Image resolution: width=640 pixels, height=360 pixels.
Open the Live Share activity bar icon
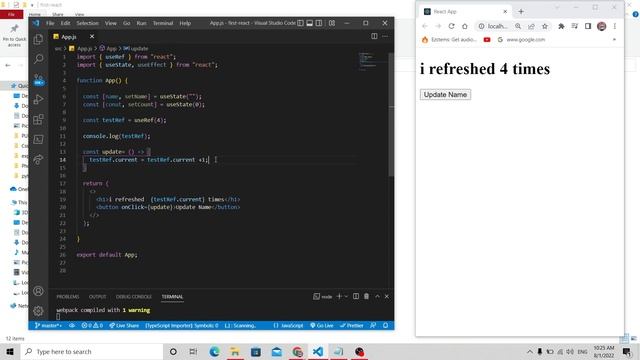38,159
